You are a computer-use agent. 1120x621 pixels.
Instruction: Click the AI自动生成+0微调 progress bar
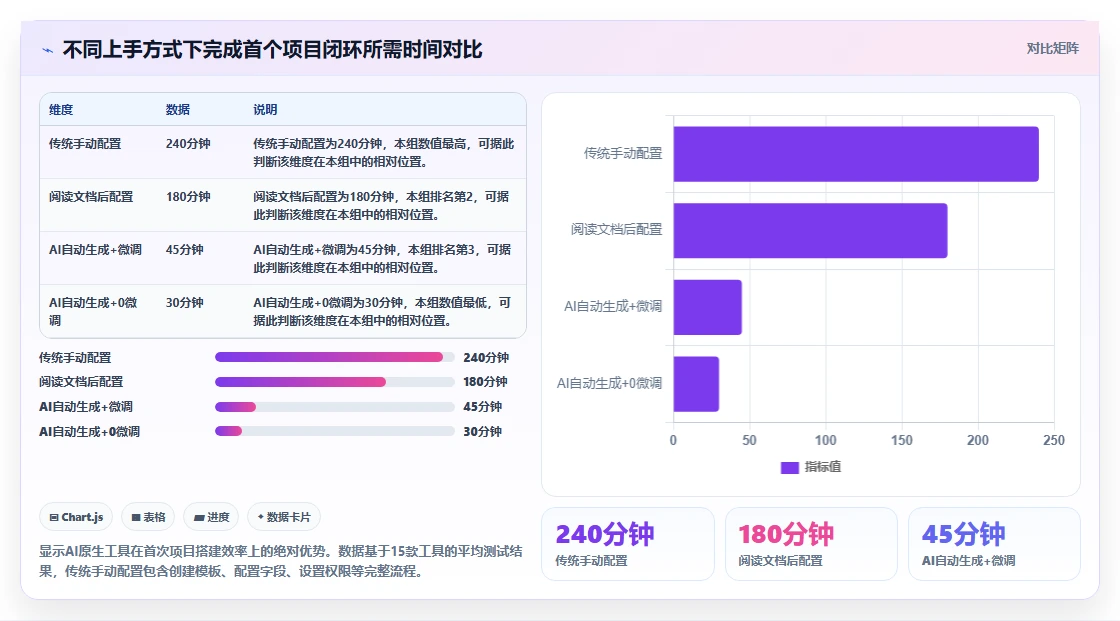coord(334,431)
